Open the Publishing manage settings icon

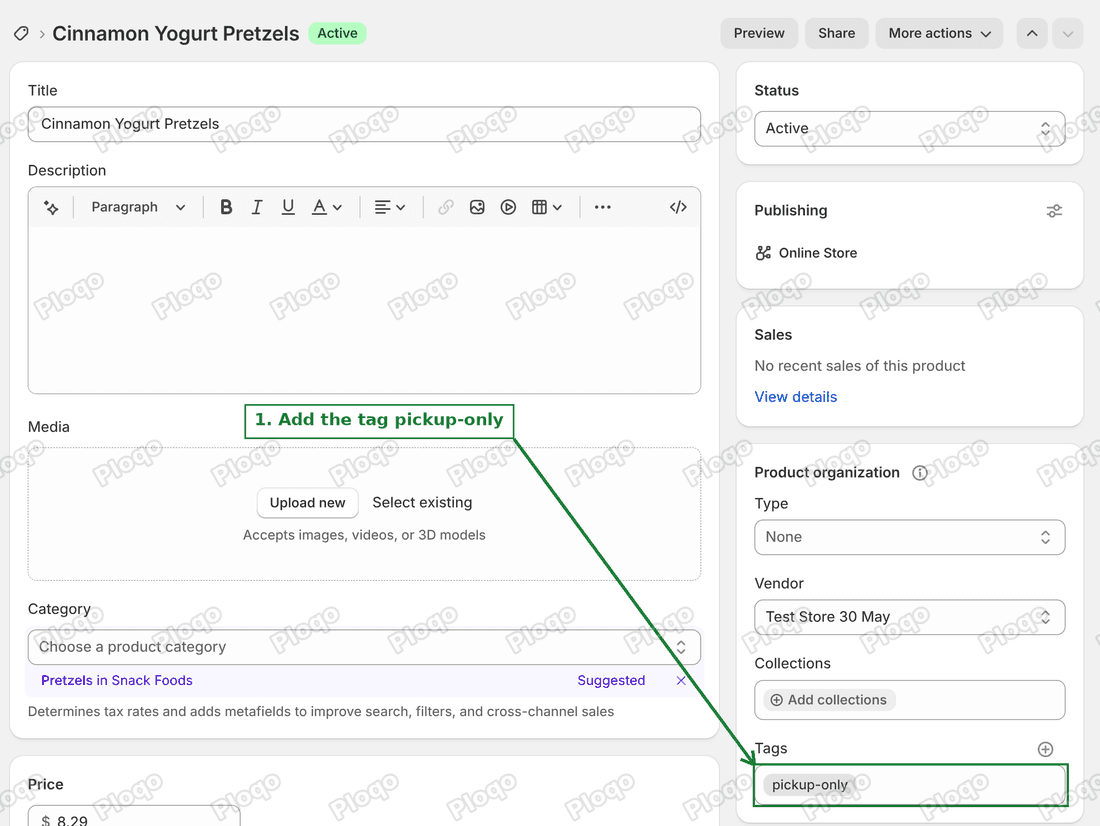1054,211
